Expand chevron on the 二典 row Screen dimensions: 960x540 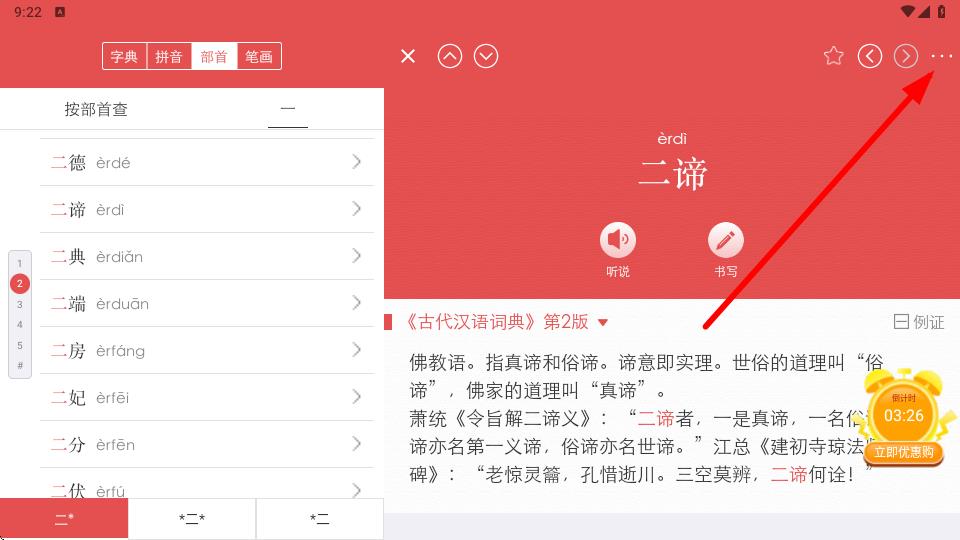(356, 256)
